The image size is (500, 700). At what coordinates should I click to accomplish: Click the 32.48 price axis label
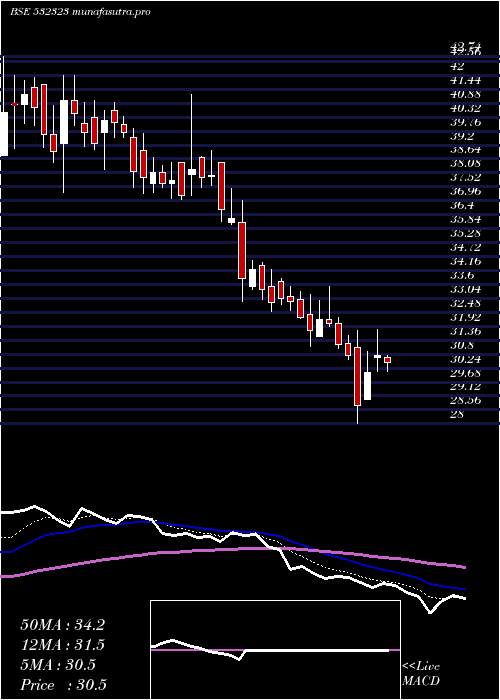click(466, 303)
